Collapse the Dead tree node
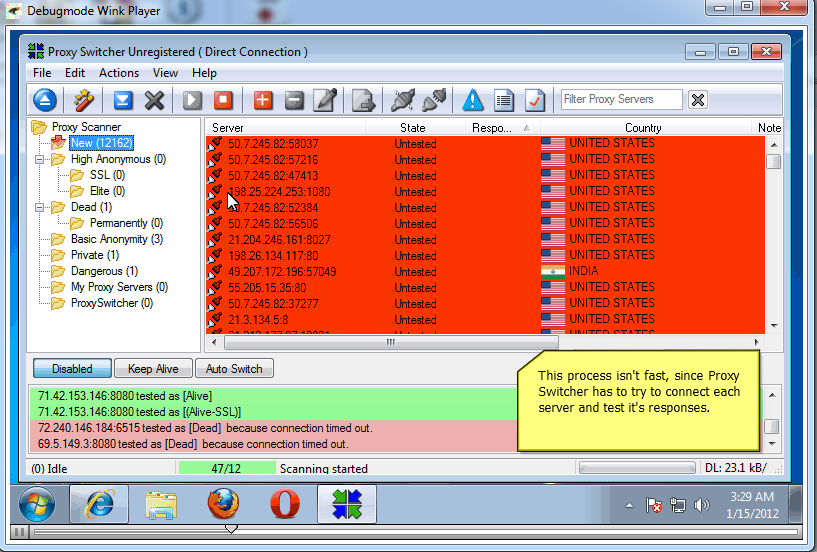 (x=40, y=207)
